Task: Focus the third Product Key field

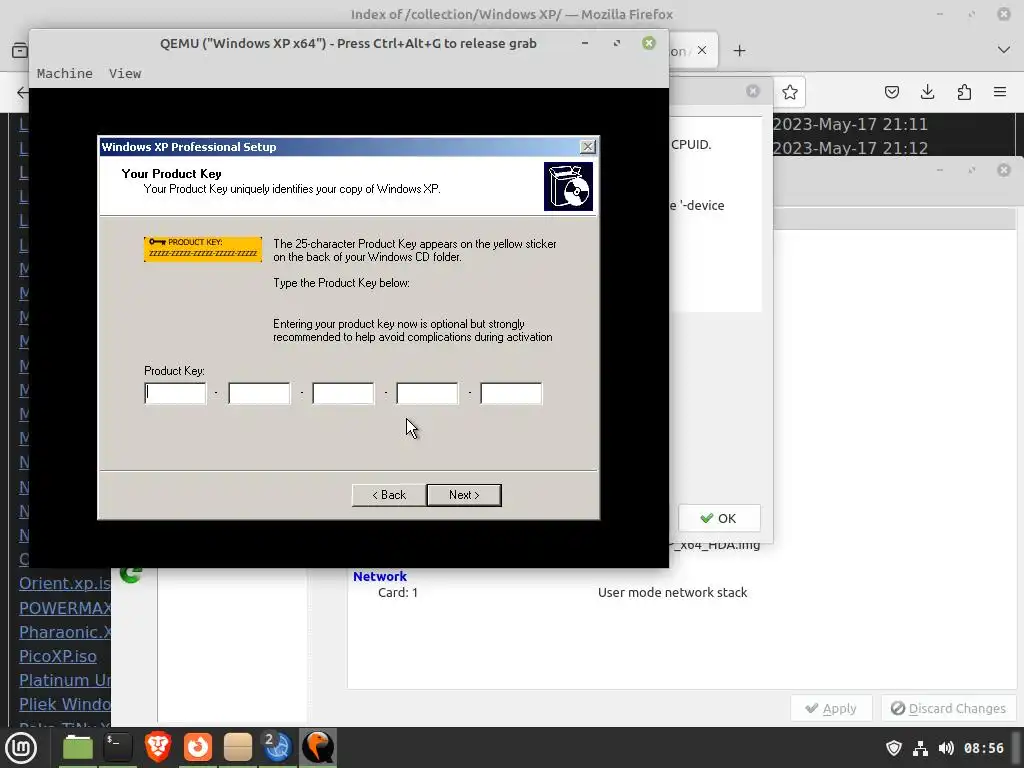Action: coord(344,394)
